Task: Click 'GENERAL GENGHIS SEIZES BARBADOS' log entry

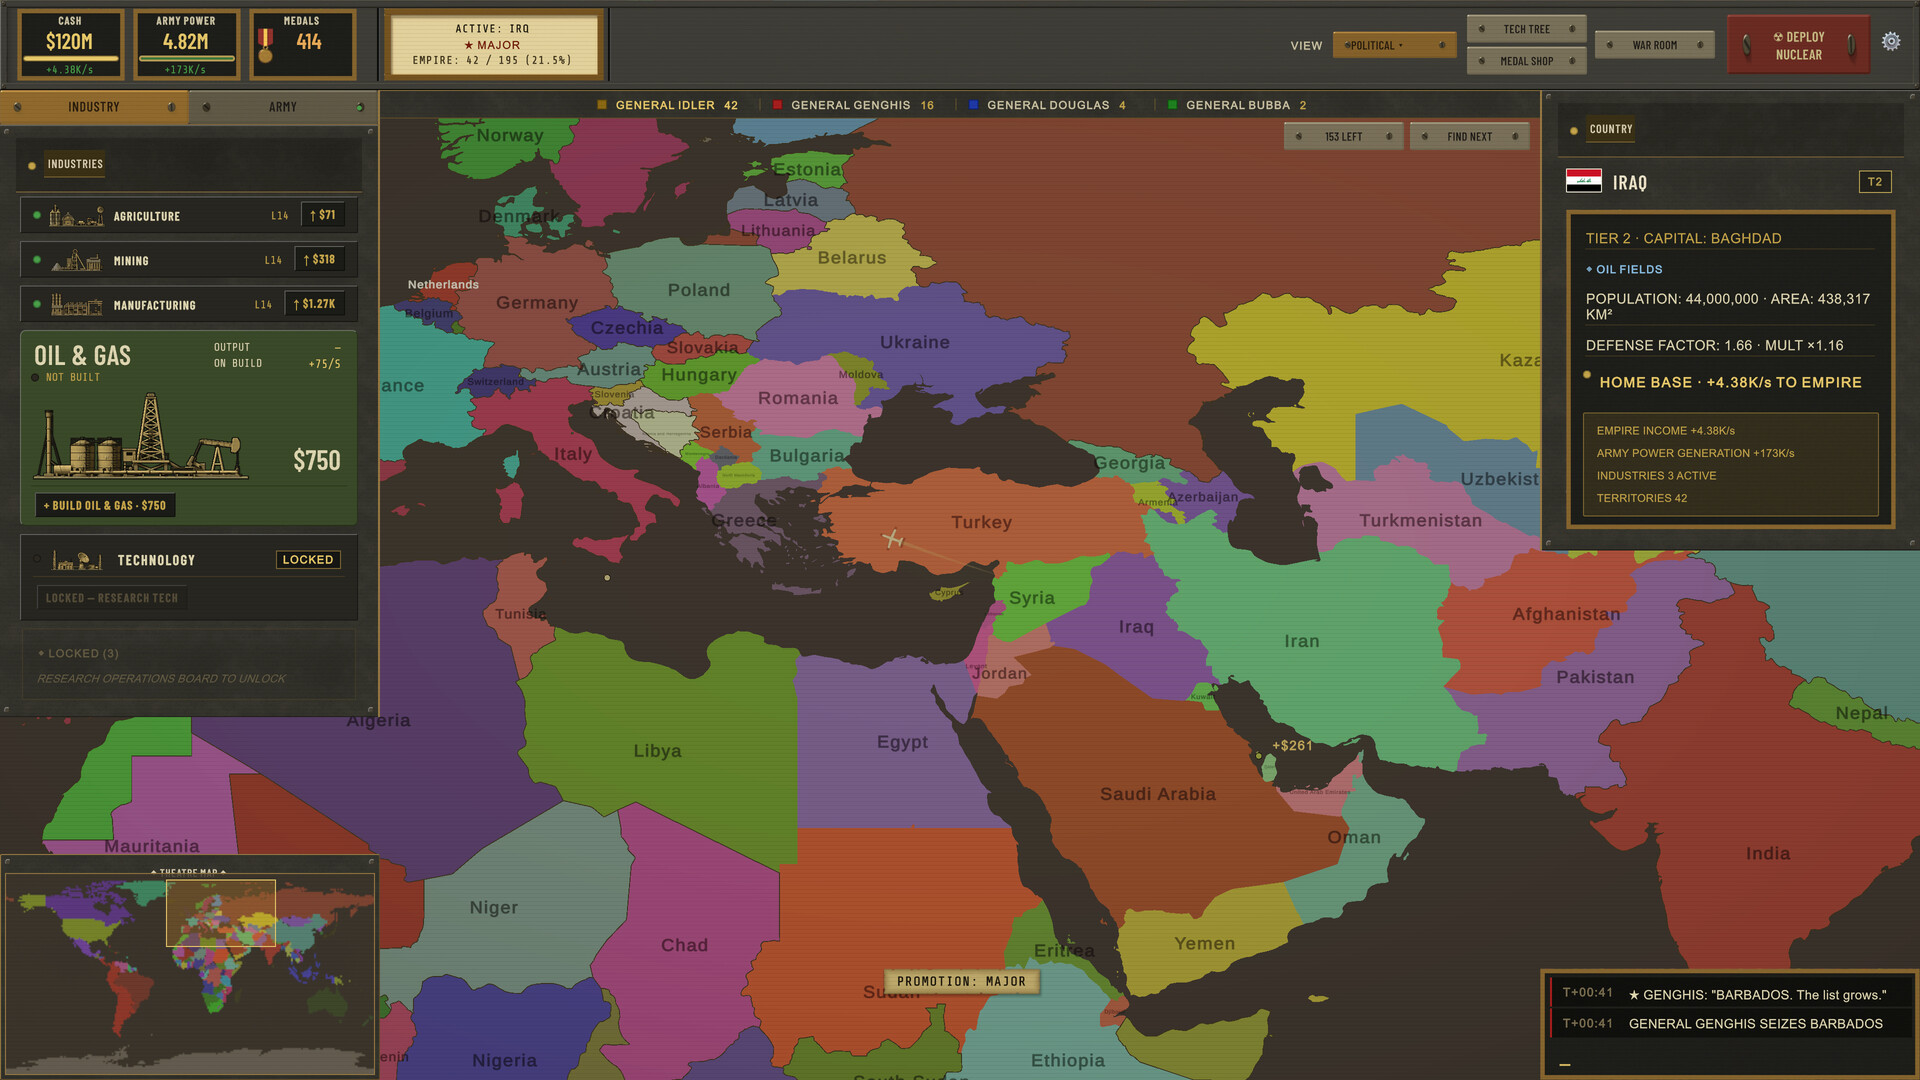Action: point(1755,1023)
